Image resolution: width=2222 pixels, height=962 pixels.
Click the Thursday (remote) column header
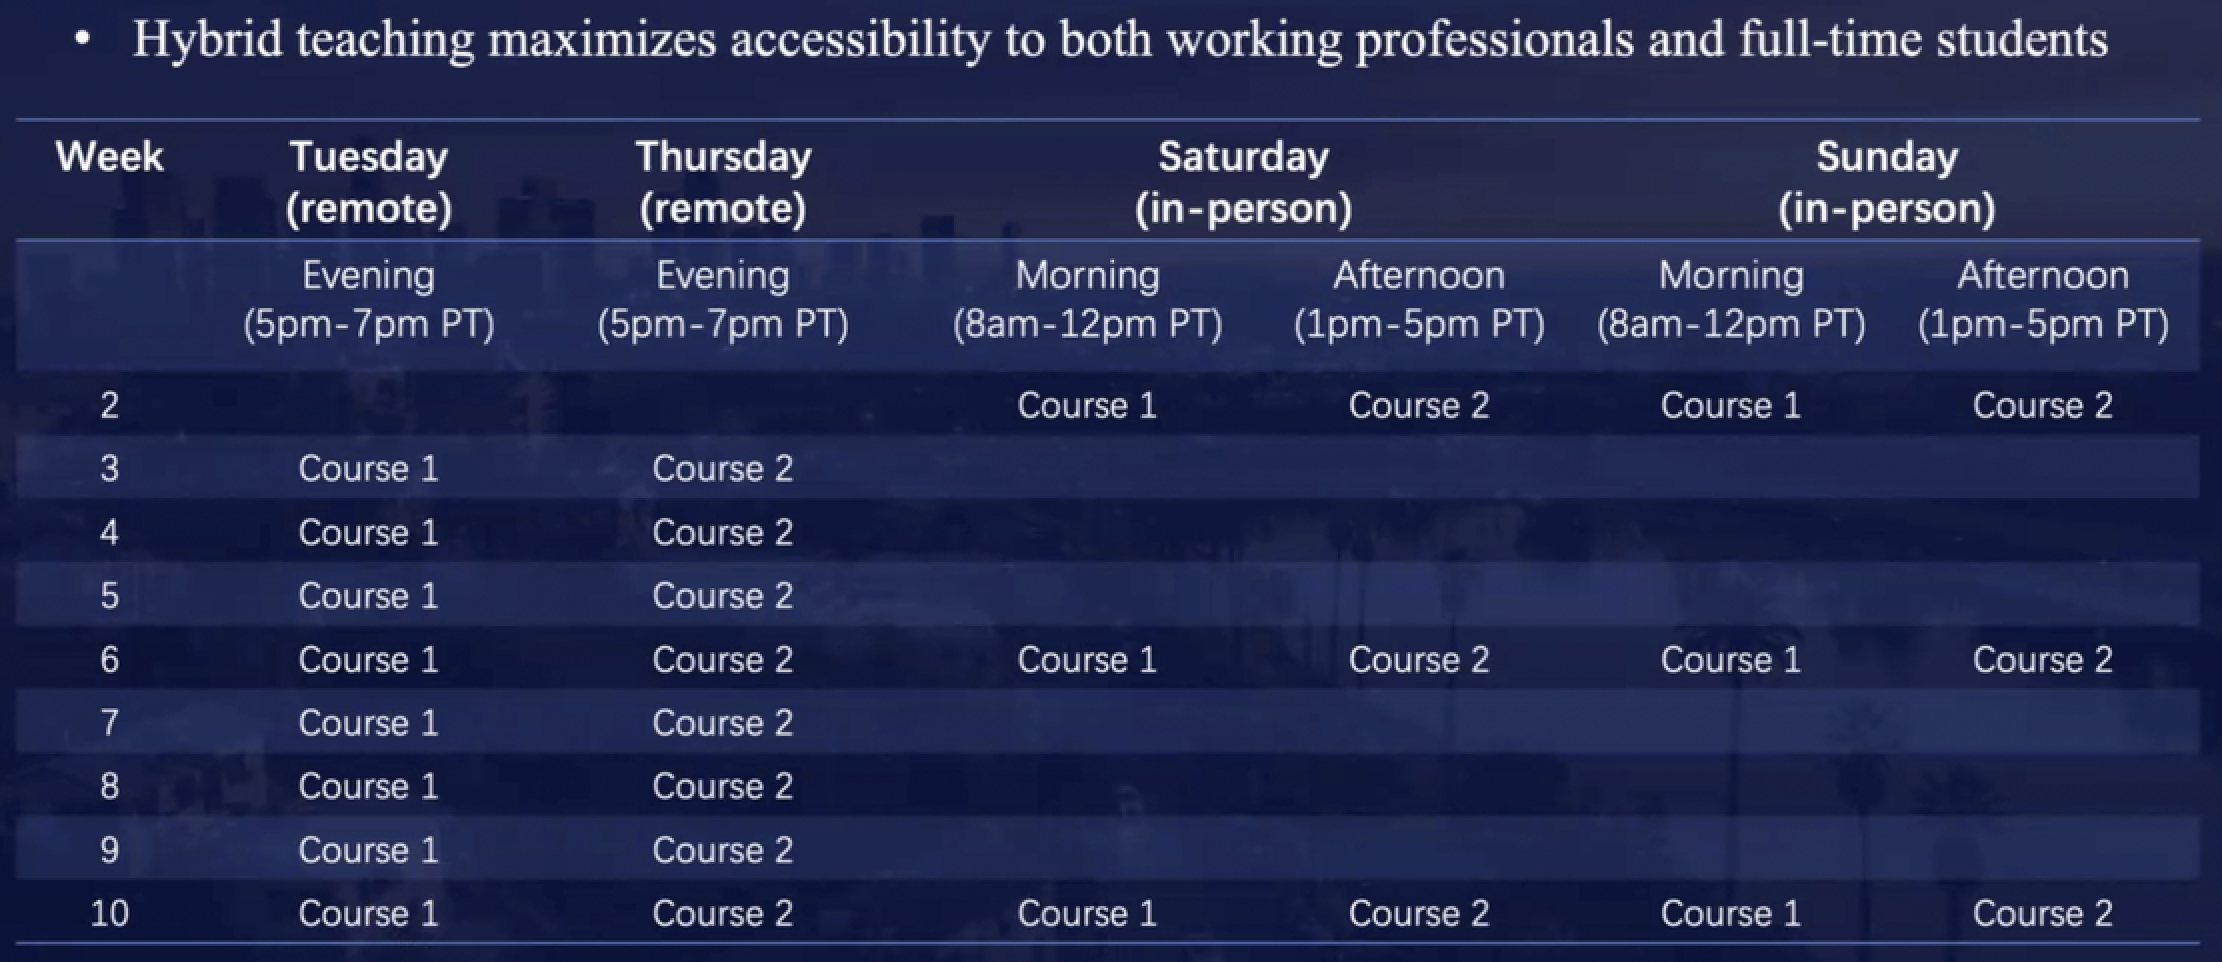pos(723,182)
